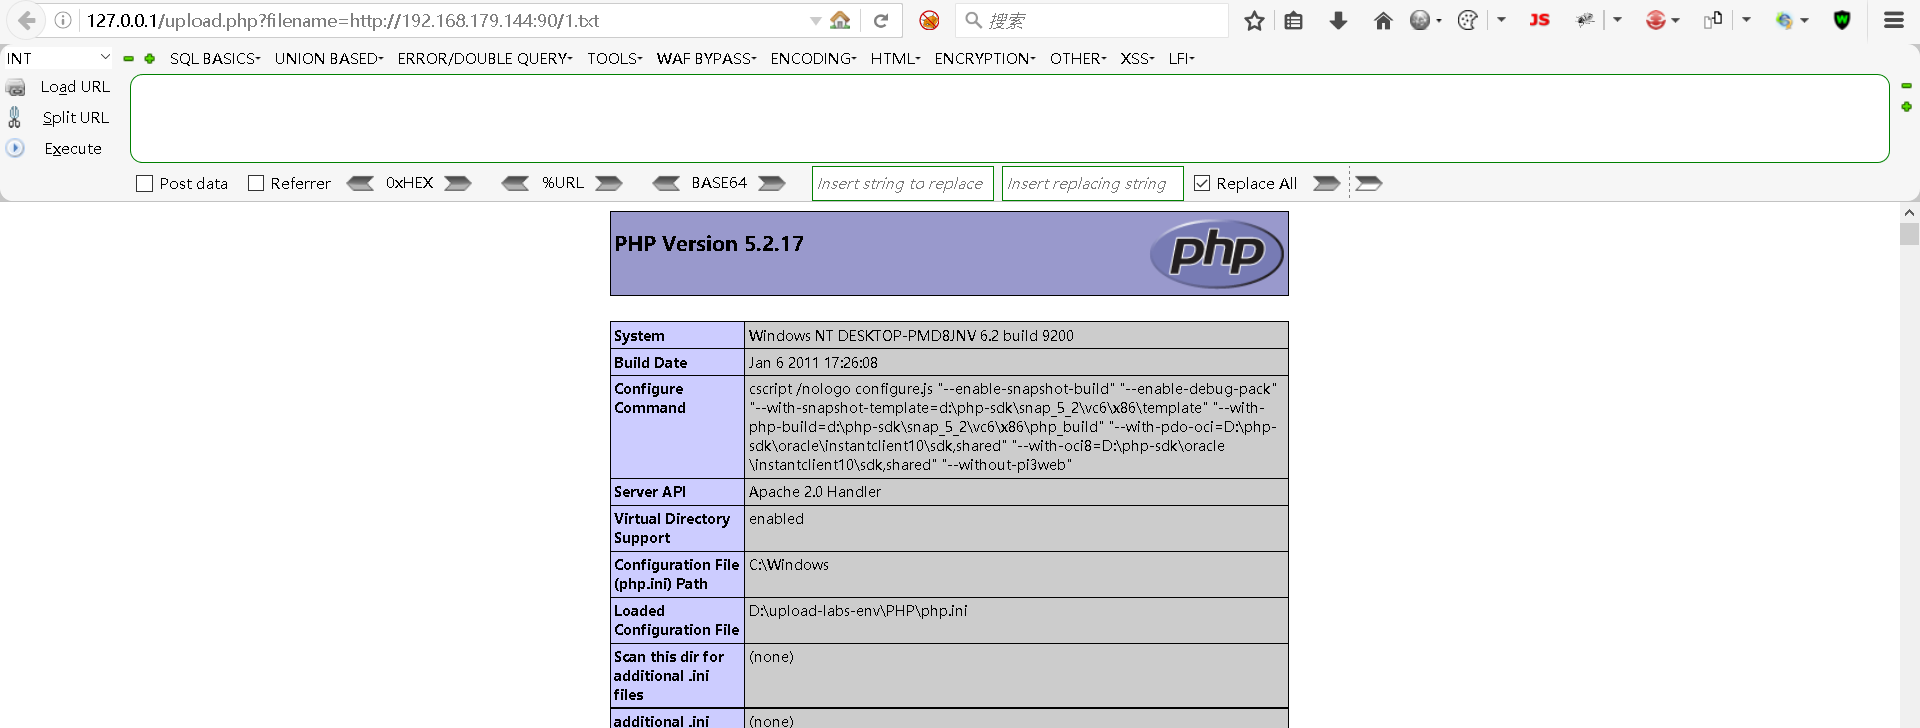This screenshot has height=728, width=1920.
Task: Open the bookmarks list icon
Action: point(1293,20)
